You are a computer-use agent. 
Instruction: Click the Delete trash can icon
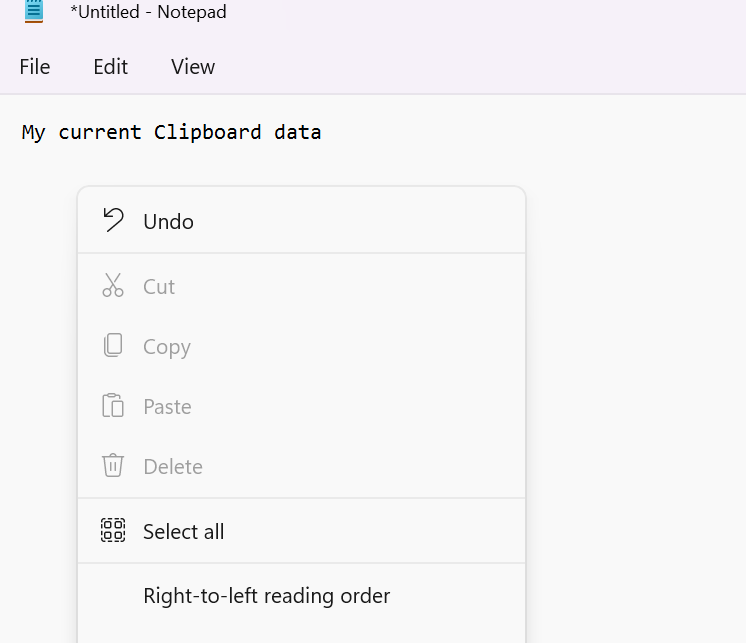pos(113,466)
